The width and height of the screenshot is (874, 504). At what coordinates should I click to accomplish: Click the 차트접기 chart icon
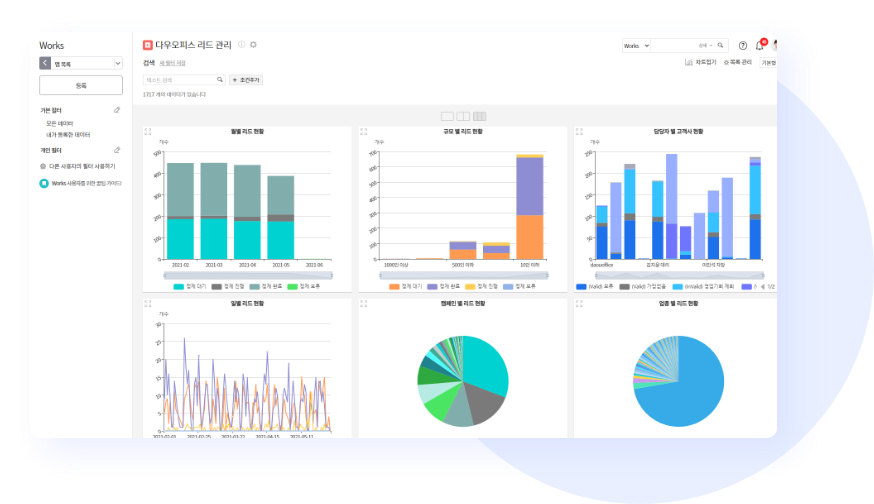tap(688, 62)
